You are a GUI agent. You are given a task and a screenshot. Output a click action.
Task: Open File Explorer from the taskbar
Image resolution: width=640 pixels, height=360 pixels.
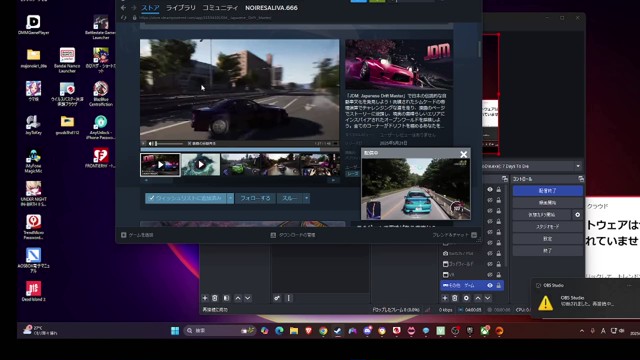click(x=294, y=331)
